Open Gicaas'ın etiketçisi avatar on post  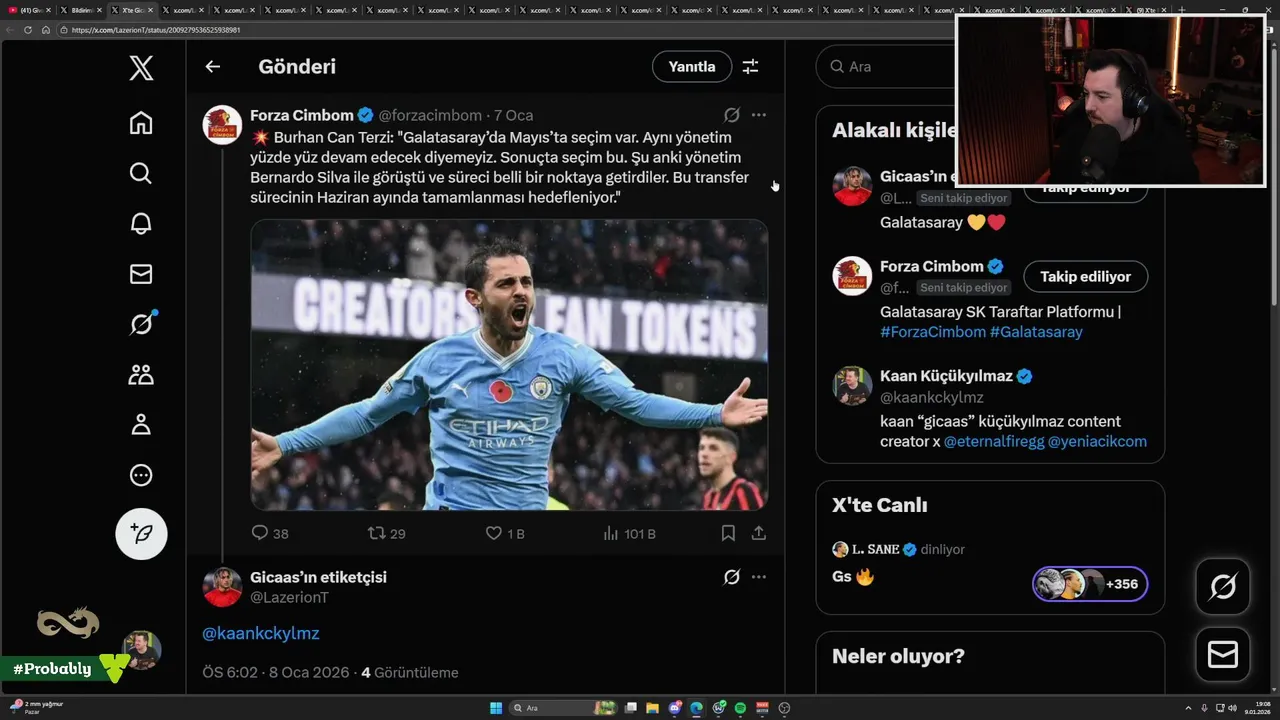click(222, 587)
